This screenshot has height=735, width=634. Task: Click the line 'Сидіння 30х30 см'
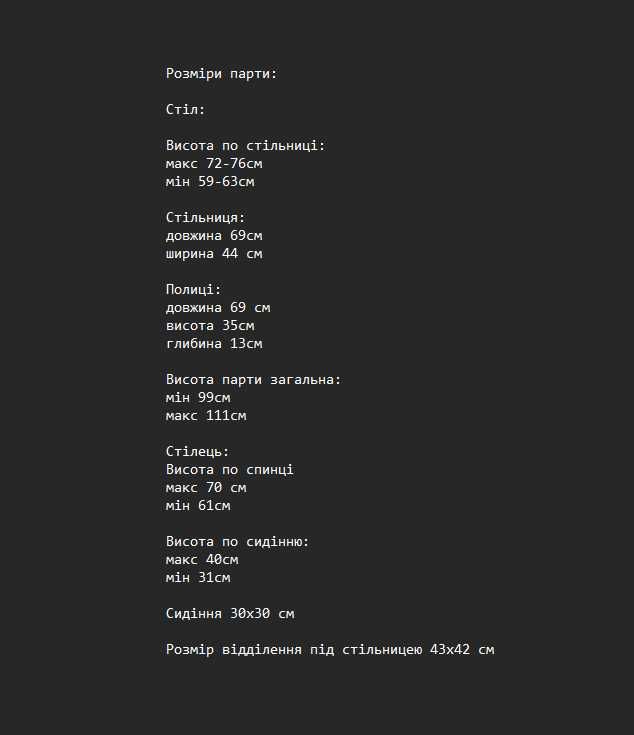click(230, 614)
